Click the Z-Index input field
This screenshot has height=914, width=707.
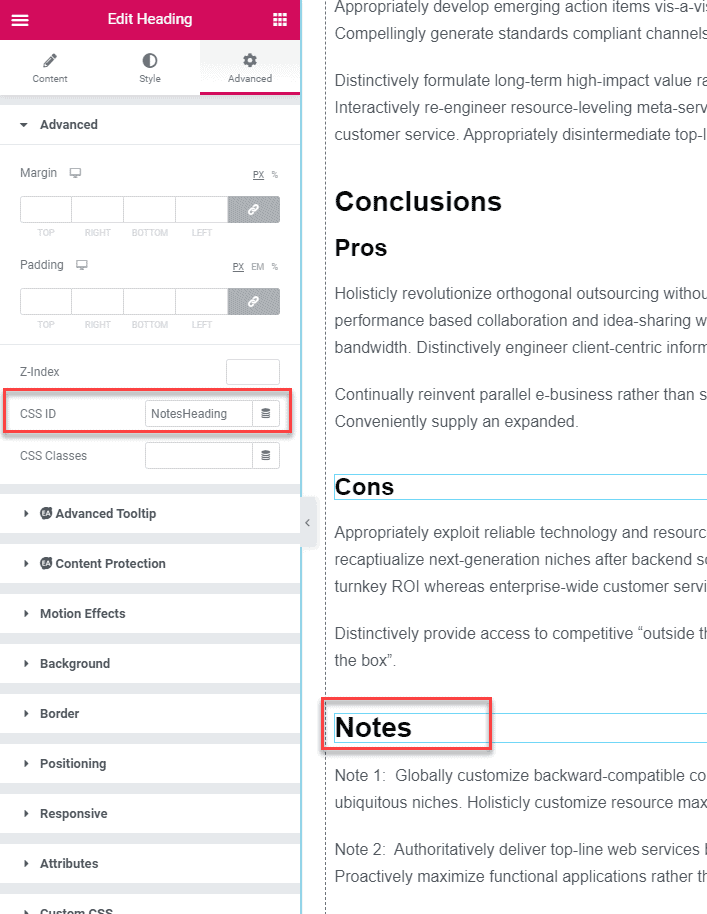(x=252, y=372)
